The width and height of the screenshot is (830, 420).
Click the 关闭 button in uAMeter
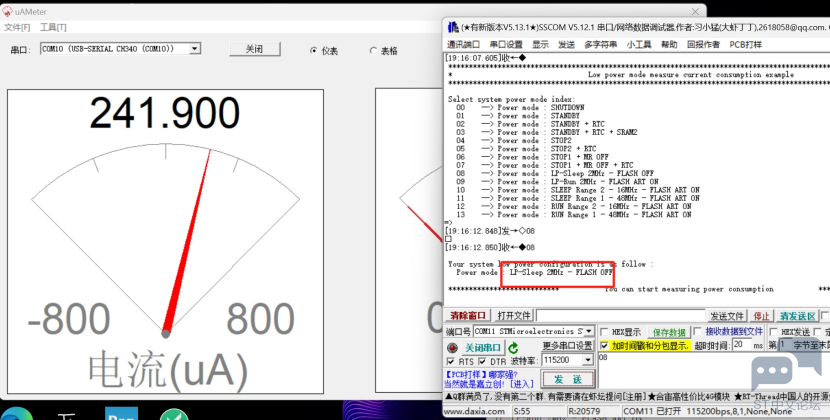point(255,49)
